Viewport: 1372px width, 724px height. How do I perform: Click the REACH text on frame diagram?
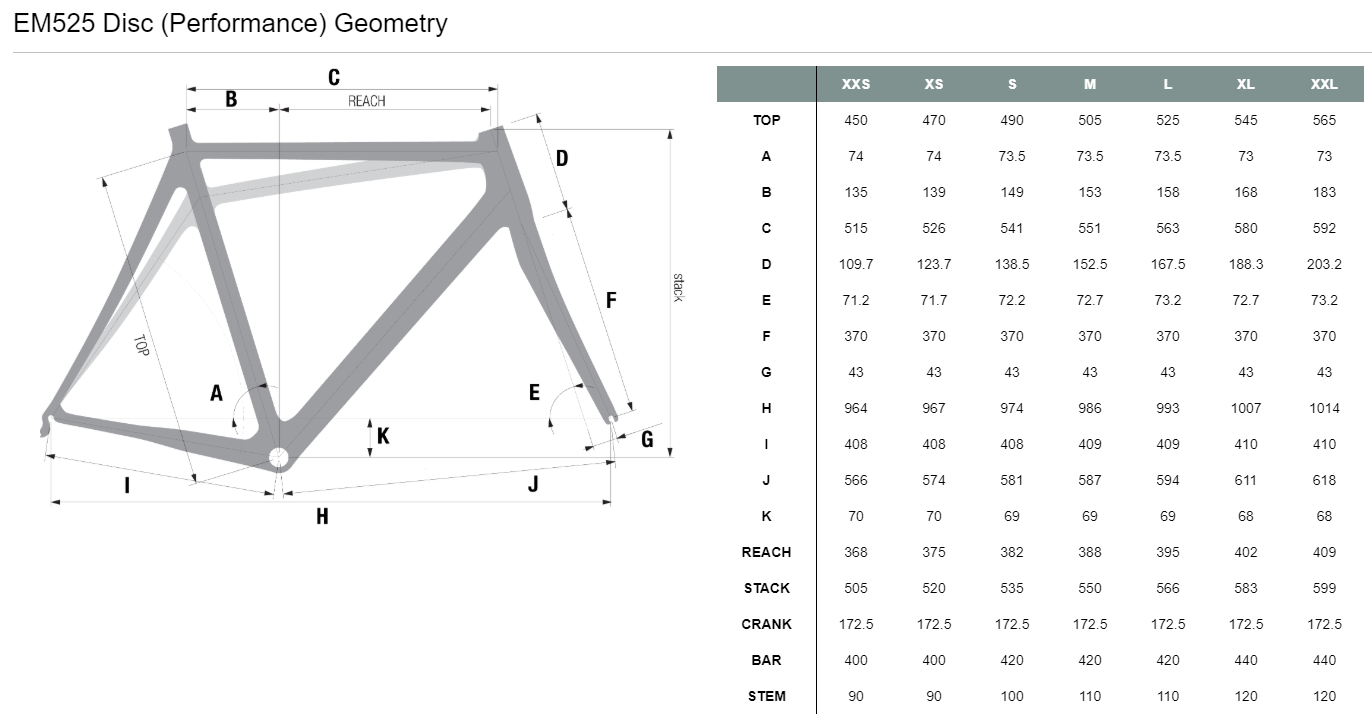[x=366, y=101]
